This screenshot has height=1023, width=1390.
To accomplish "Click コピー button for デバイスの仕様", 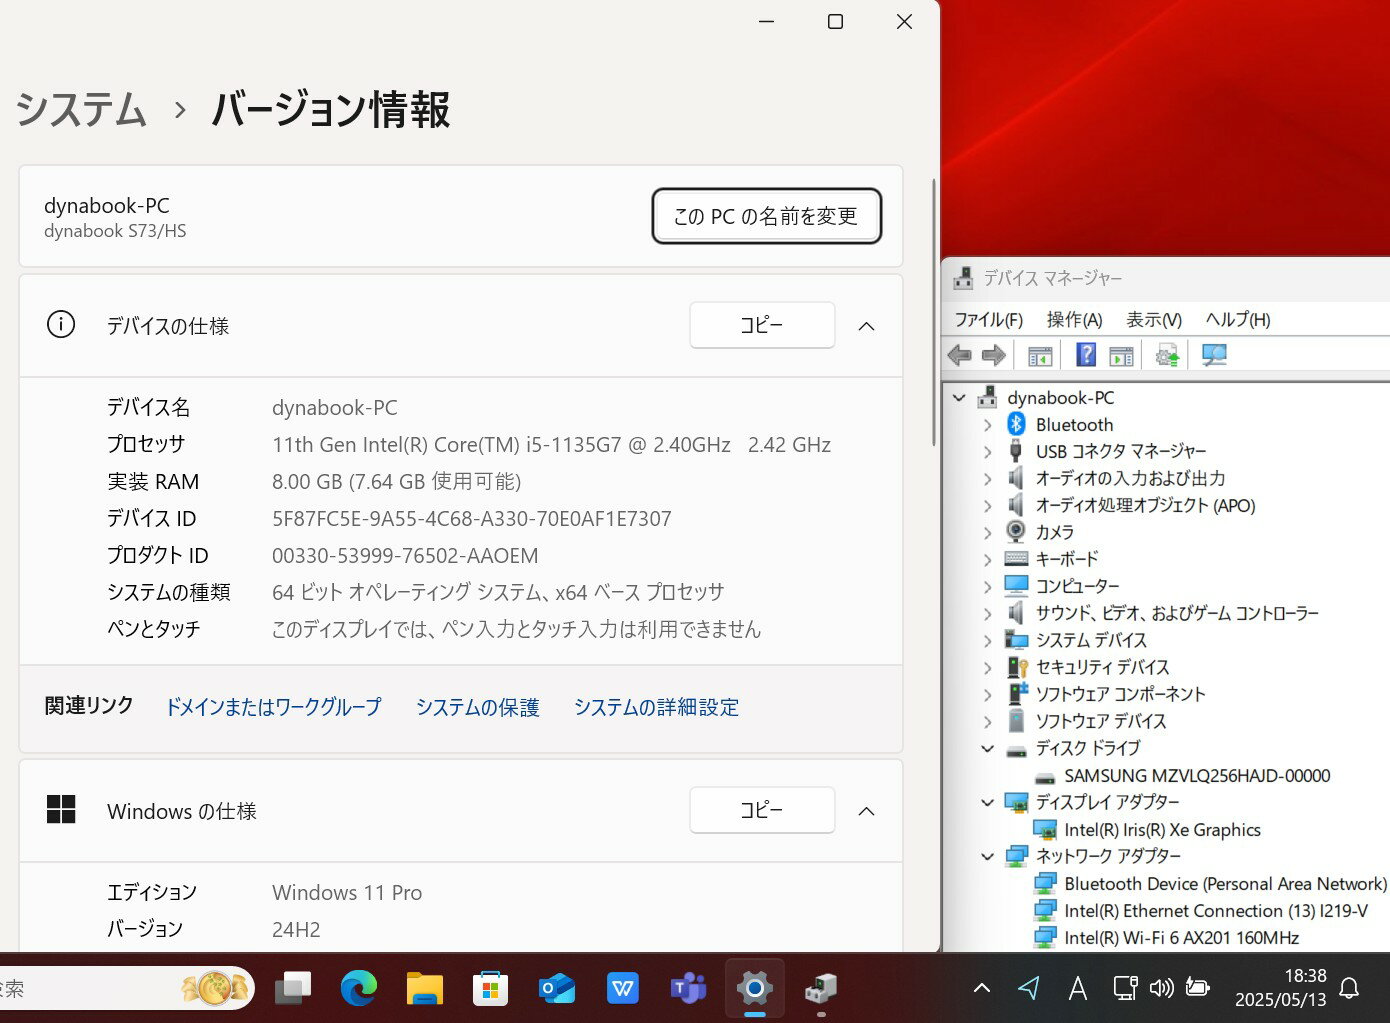I will pos(762,326).
